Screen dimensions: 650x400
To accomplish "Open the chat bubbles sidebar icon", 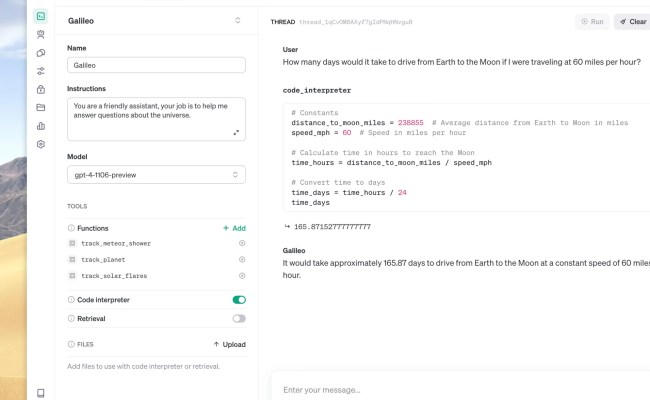I will (41, 53).
